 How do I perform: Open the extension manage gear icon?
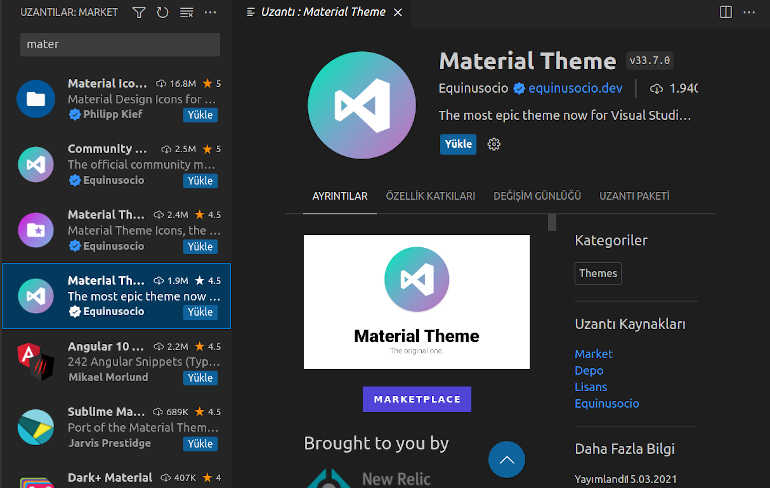point(494,144)
